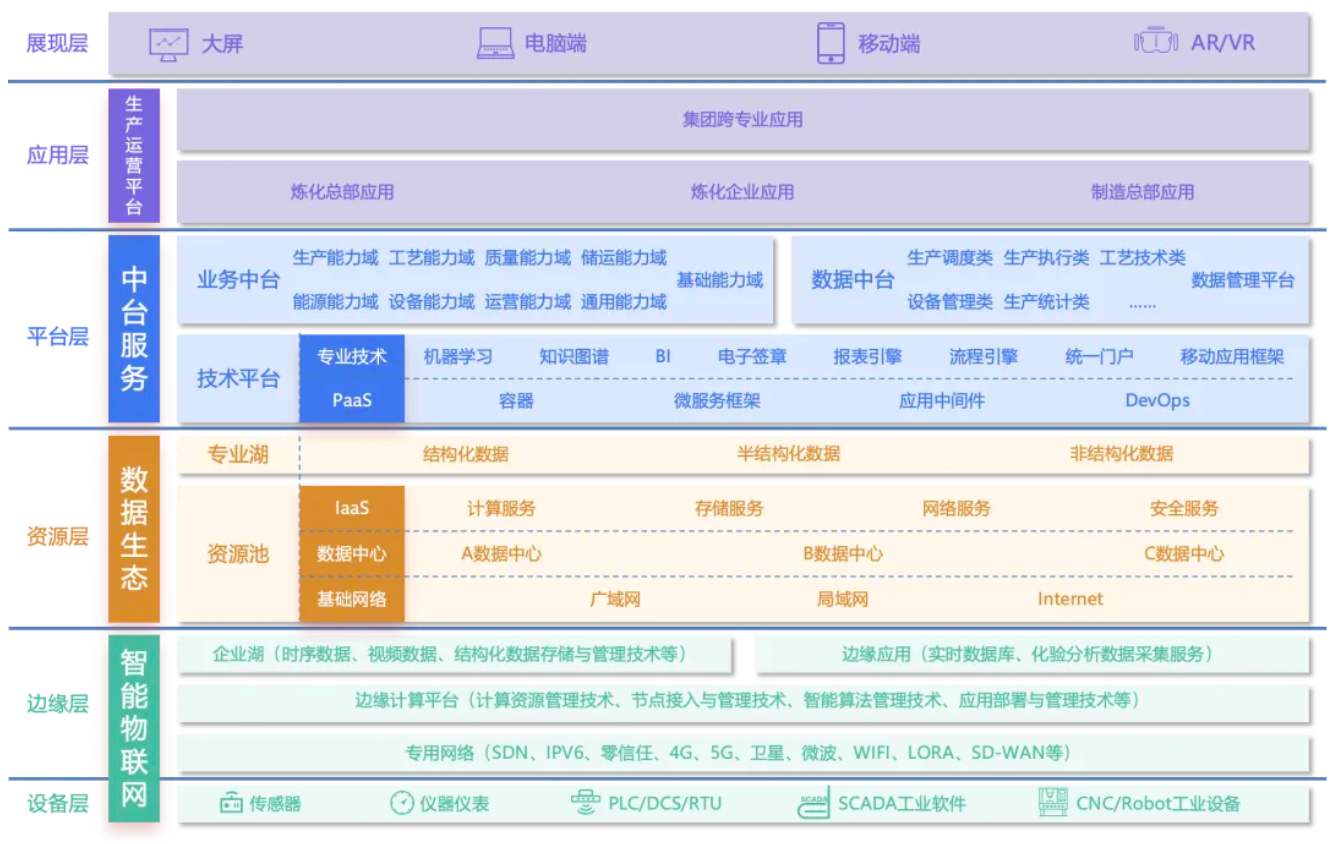
Task: Click the sensor icon beside 传感器
Action: [231, 803]
